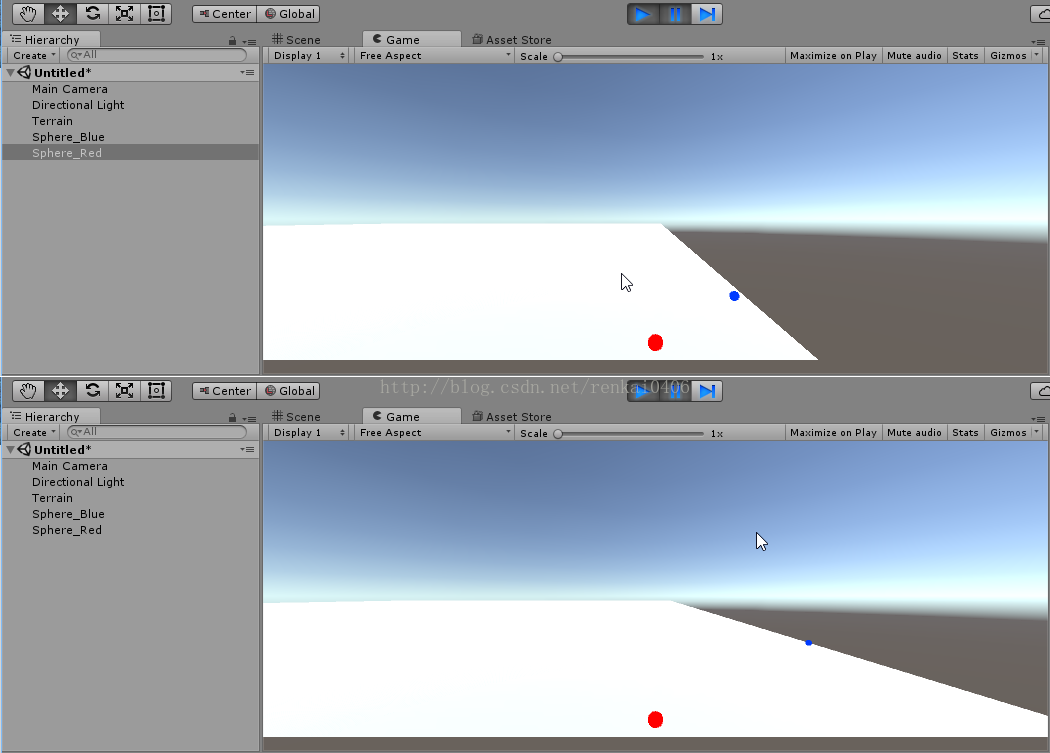Select the Game tab in the upper editor
Viewport: 1050px width, 753px height.
(411, 40)
